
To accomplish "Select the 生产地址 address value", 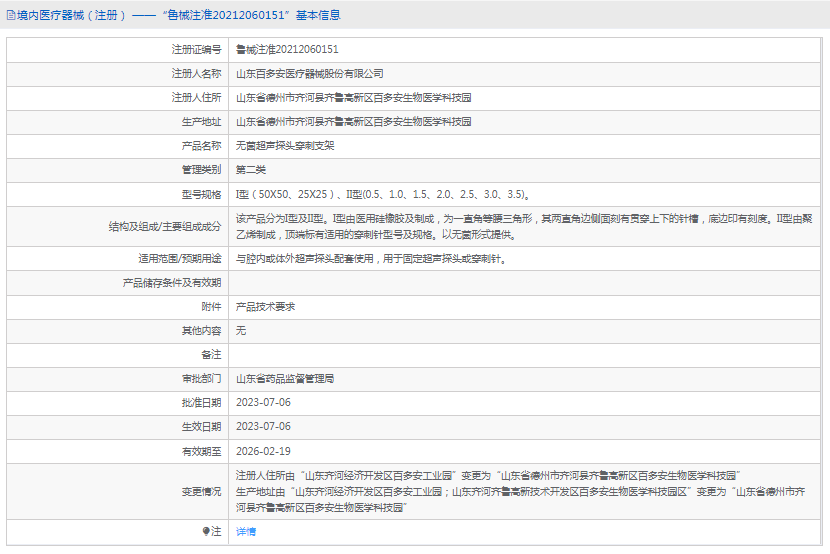I will (x=354, y=122).
